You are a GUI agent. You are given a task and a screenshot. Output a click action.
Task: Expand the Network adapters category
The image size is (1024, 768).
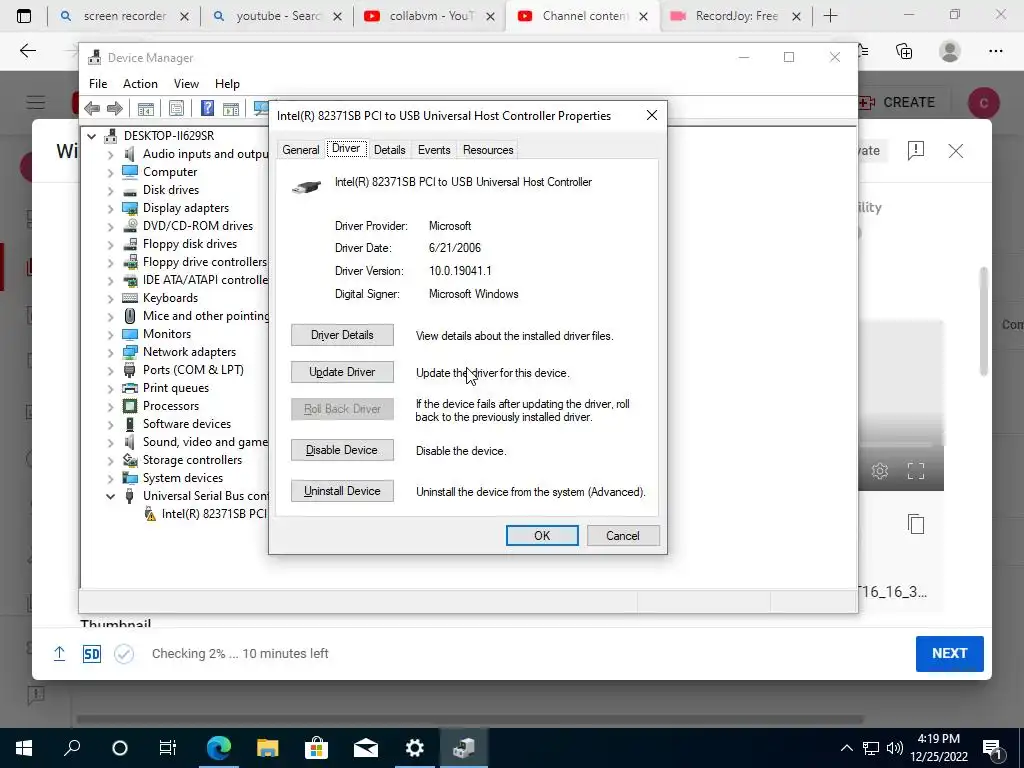pyautogui.click(x=110, y=353)
